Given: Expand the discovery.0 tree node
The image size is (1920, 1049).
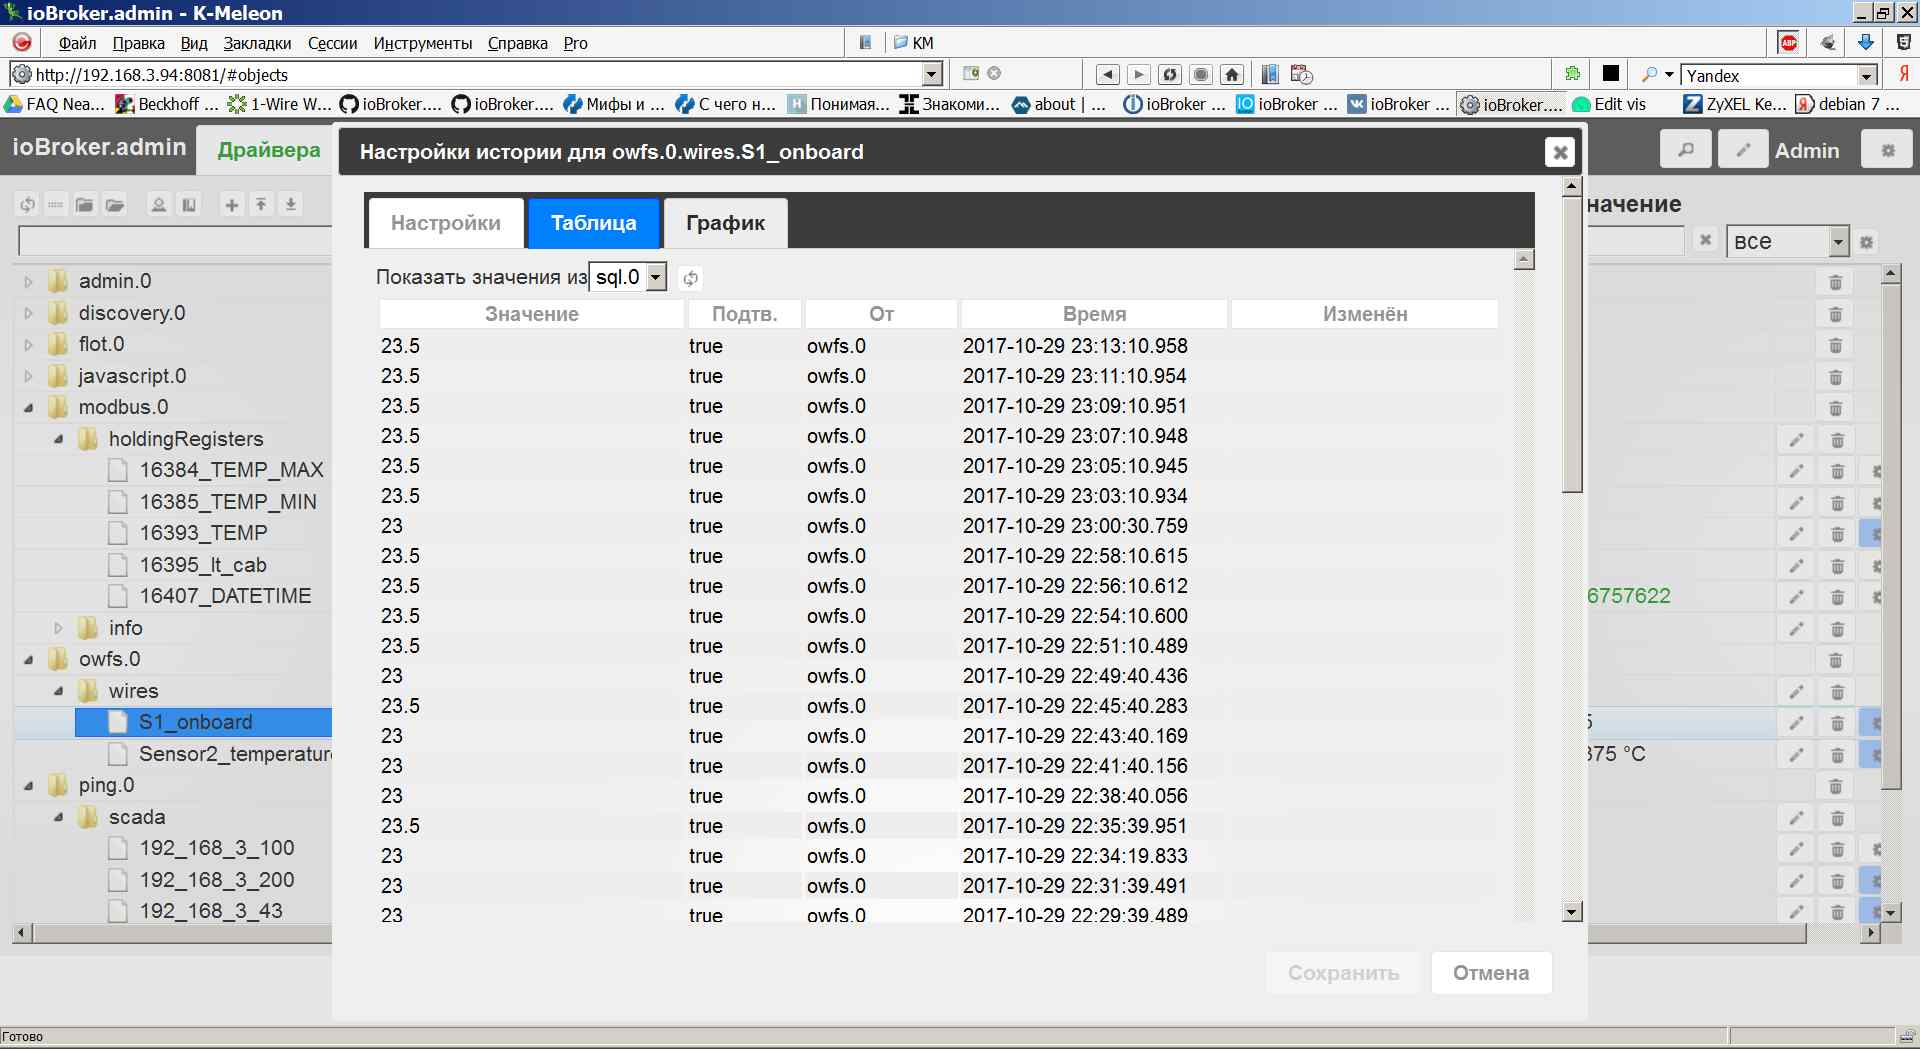Looking at the screenshot, I should point(29,313).
